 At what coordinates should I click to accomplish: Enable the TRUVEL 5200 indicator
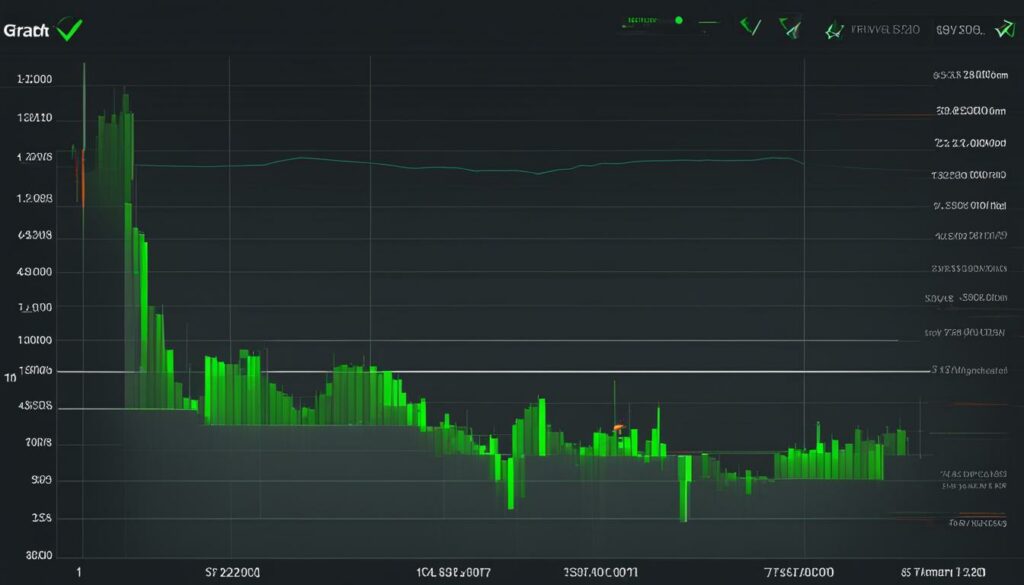click(x=883, y=29)
